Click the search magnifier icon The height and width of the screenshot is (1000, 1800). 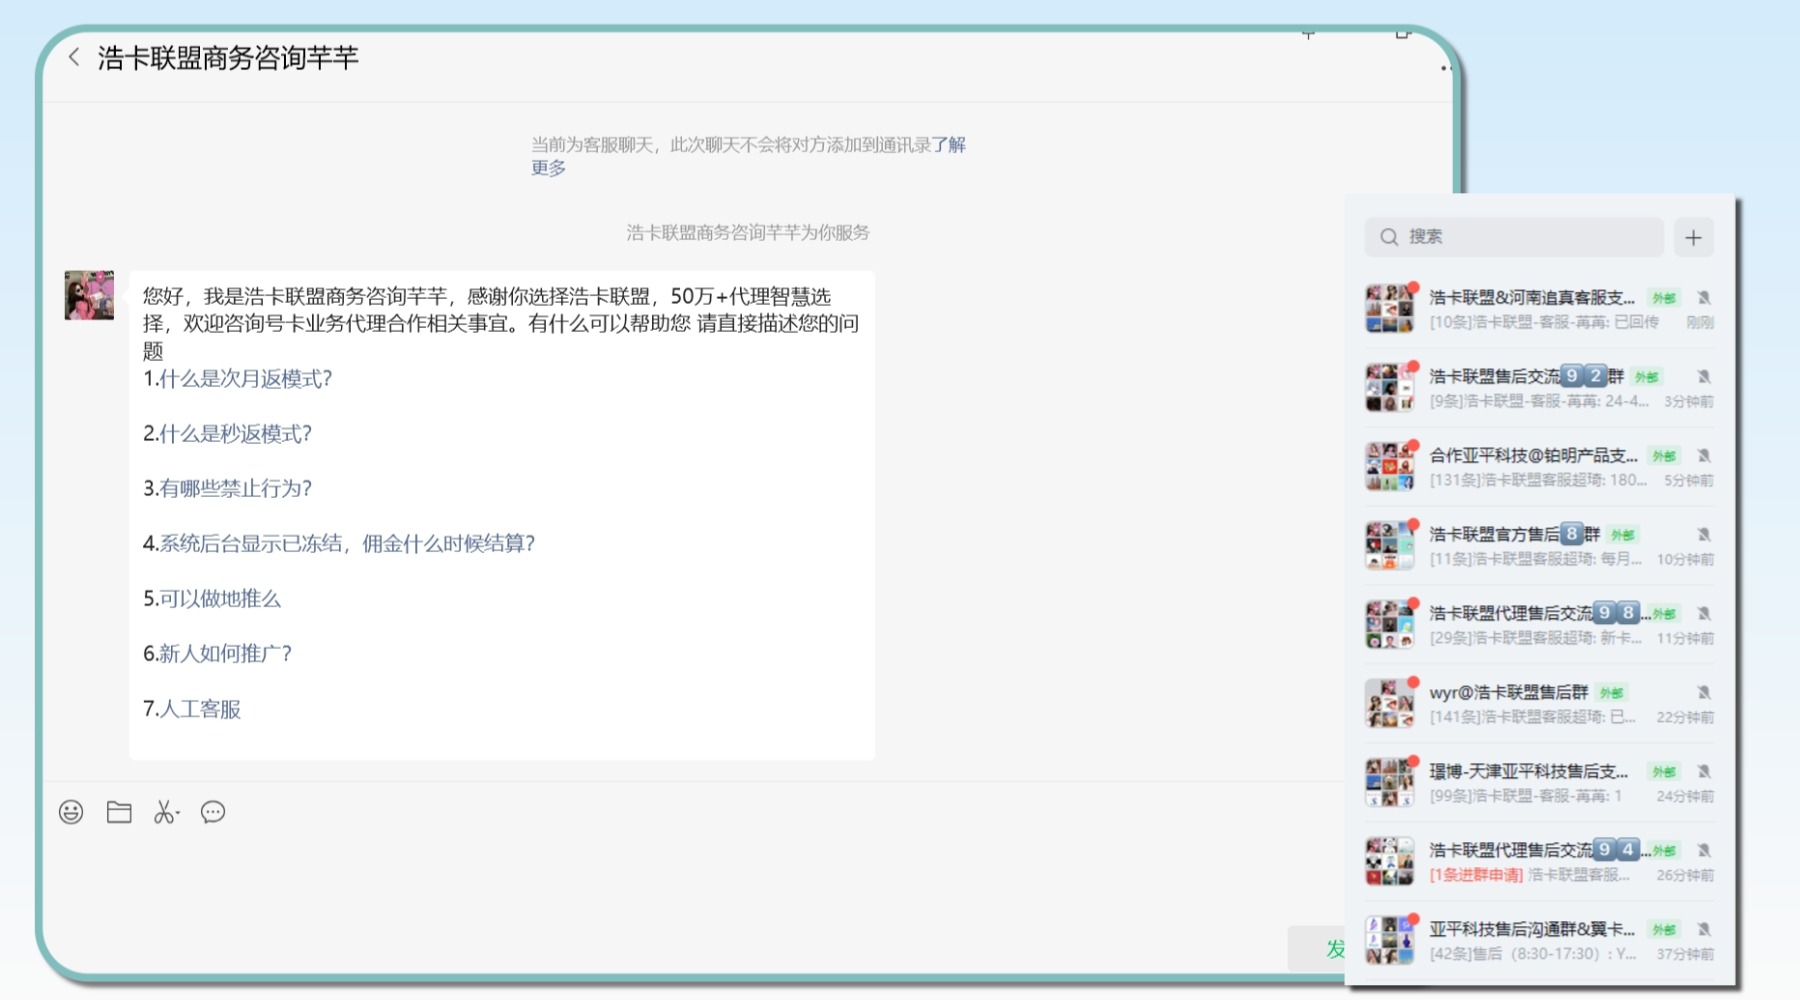click(x=1389, y=237)
